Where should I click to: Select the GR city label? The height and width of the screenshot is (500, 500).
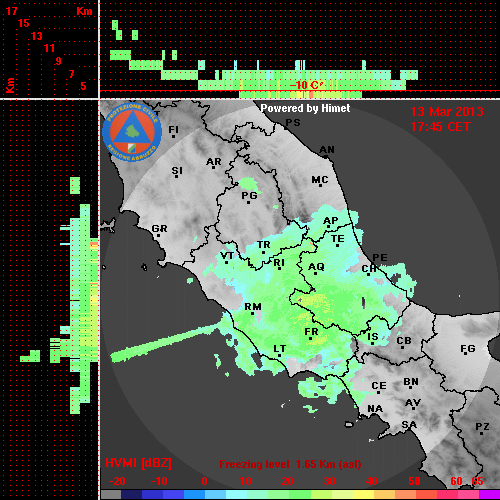(x=159, y=229)
